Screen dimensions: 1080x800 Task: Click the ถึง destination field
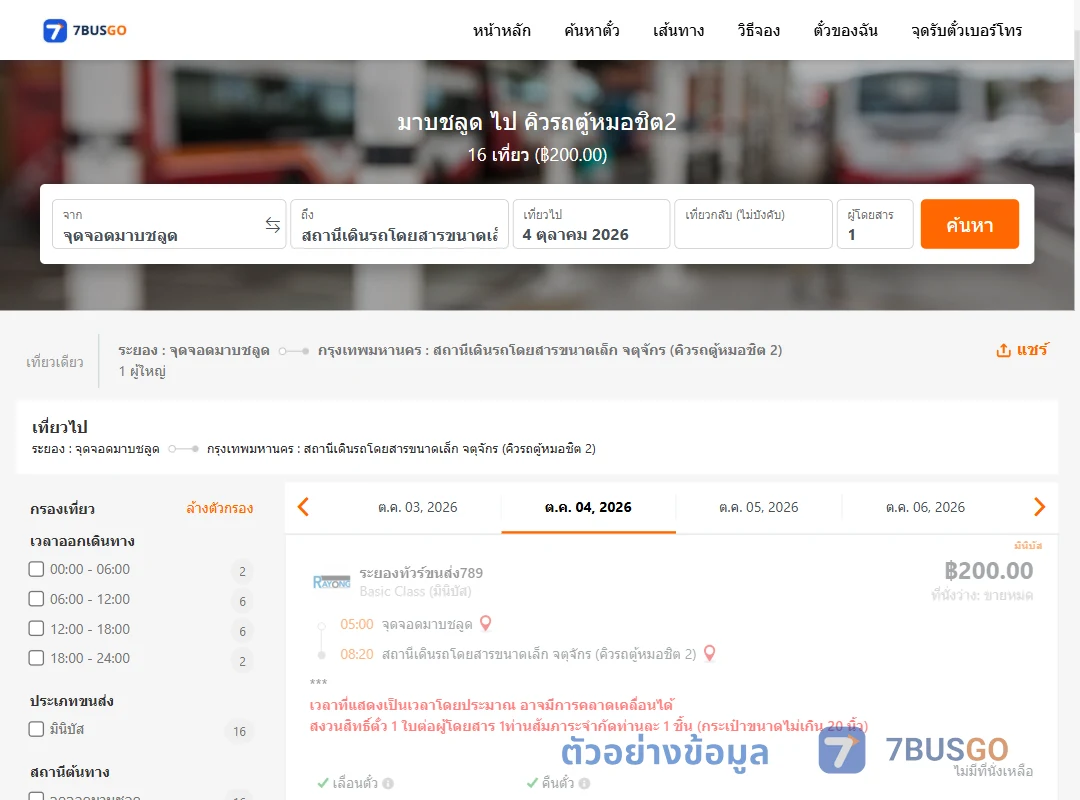[399, 224]
